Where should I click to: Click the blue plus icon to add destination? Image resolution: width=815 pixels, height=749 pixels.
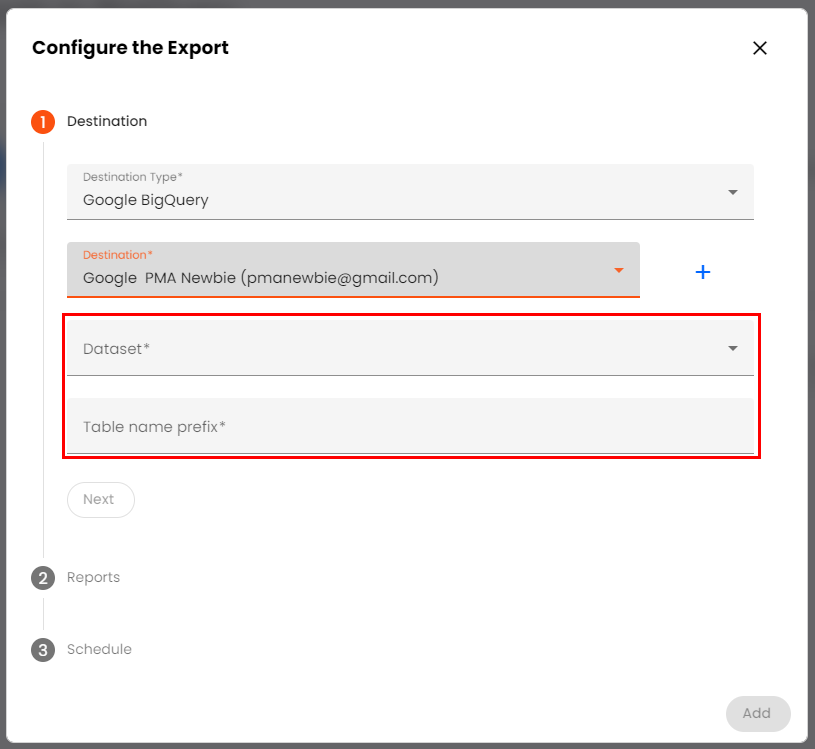point(703,272)
